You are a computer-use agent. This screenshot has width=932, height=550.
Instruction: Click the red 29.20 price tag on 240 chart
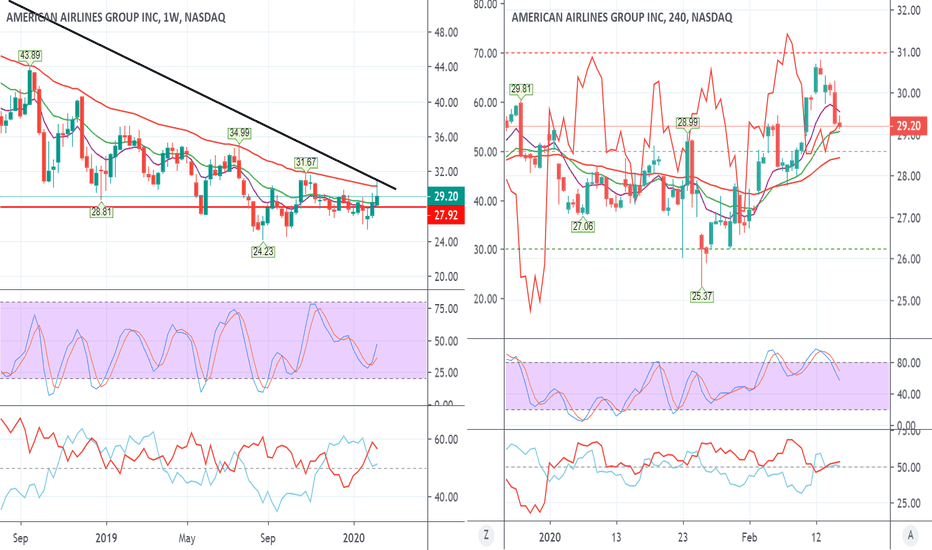point(908,125)
